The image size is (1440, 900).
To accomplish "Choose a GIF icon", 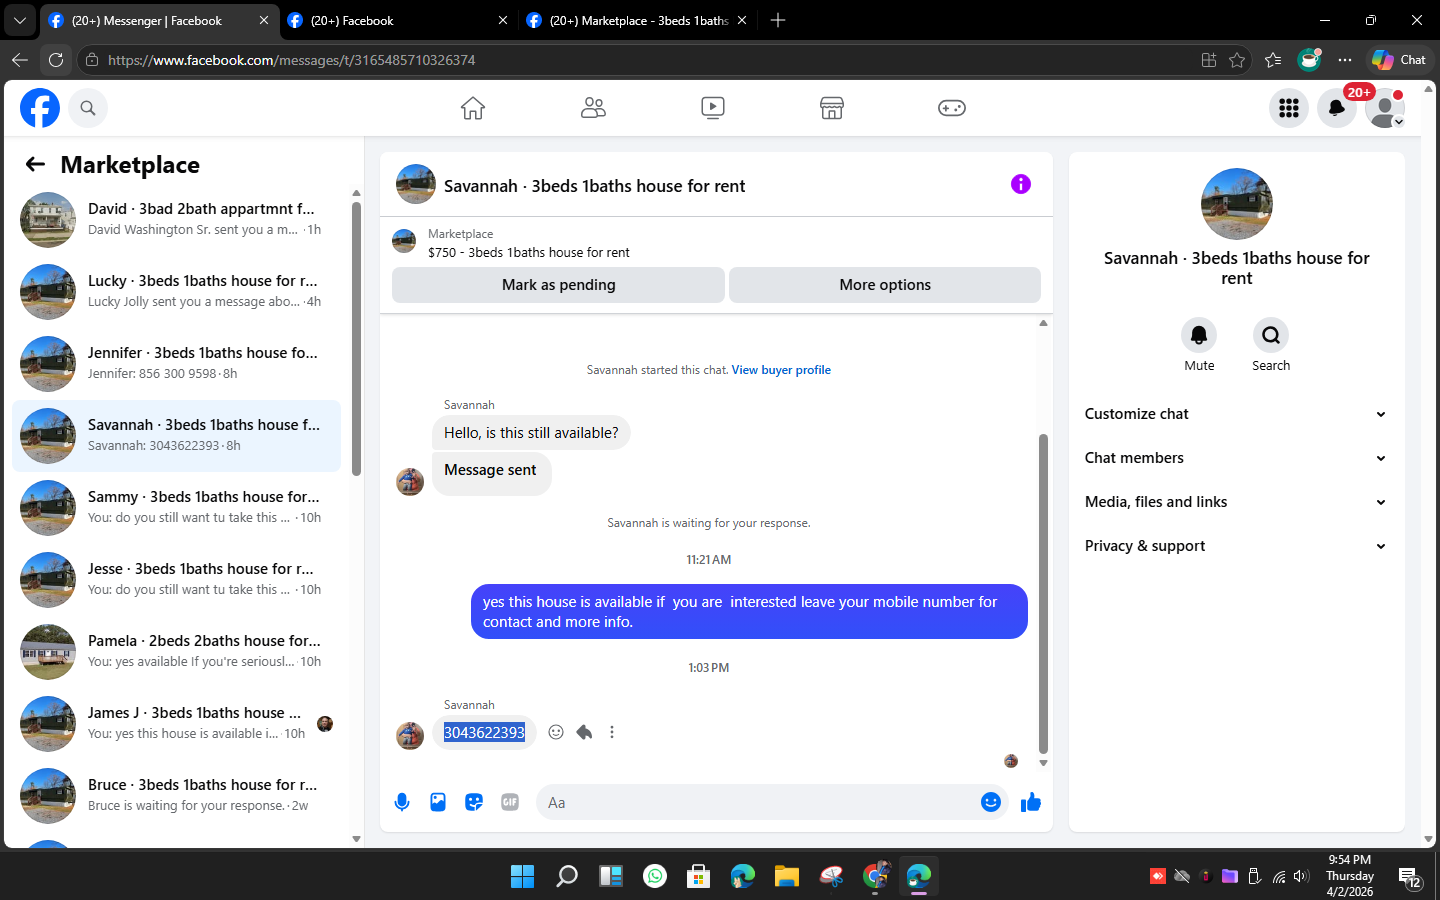I will [x=510, y=802].
